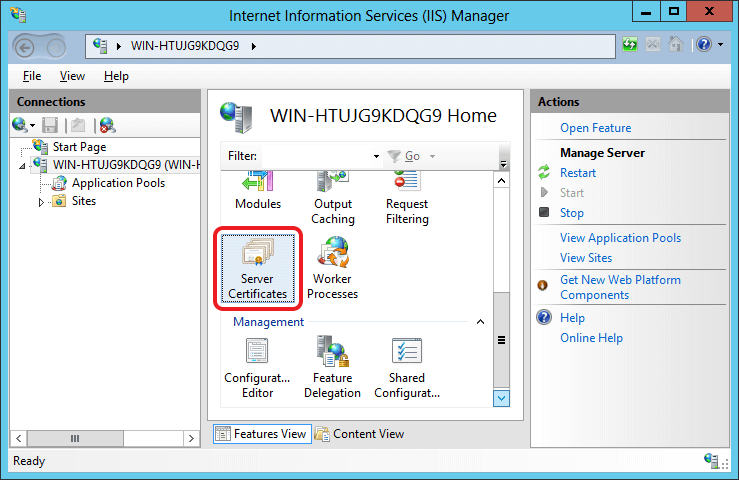The width and height of the screenshot is (739, 480).
Task: Click the Open Feature action link
Action: (595, 128)
